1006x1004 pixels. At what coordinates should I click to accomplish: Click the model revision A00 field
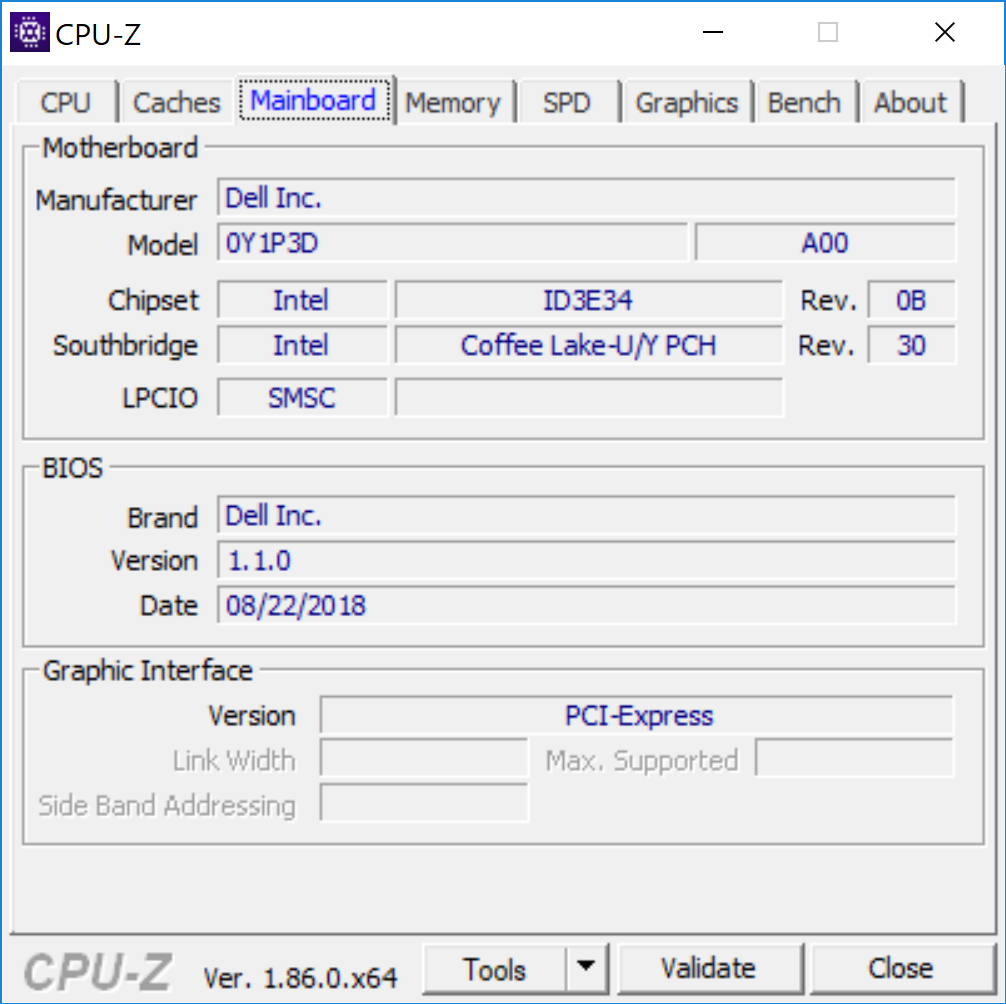point(826,242)
